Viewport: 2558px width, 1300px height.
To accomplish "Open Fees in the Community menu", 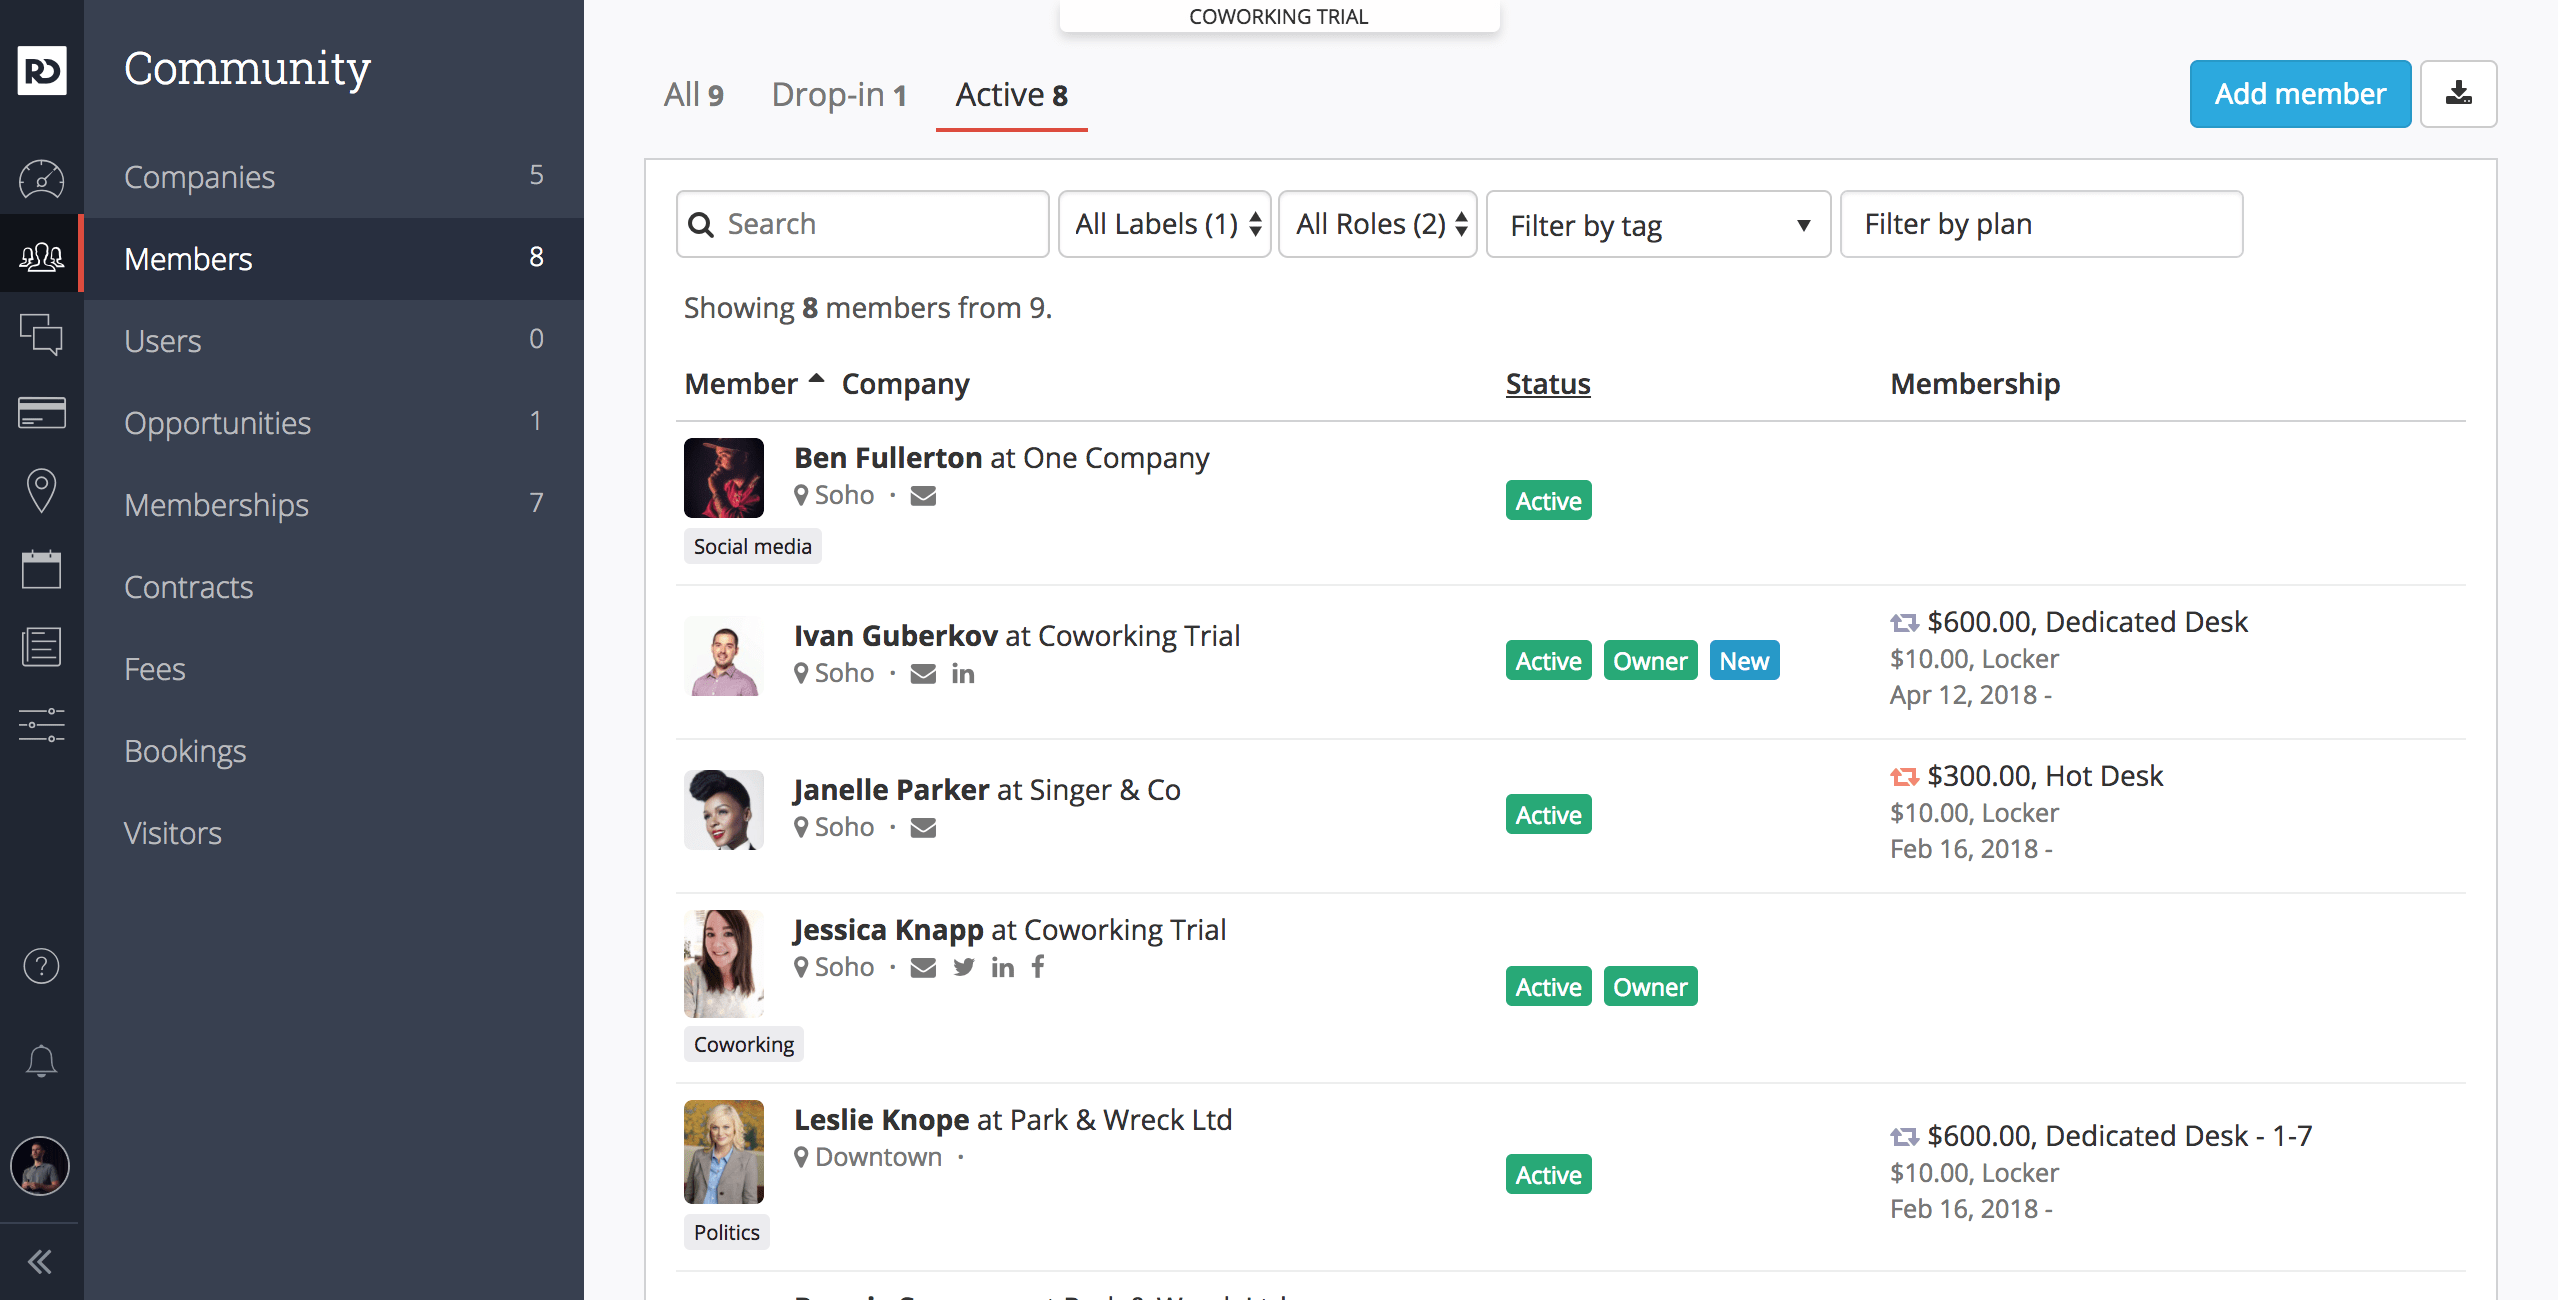I will 333,669.
